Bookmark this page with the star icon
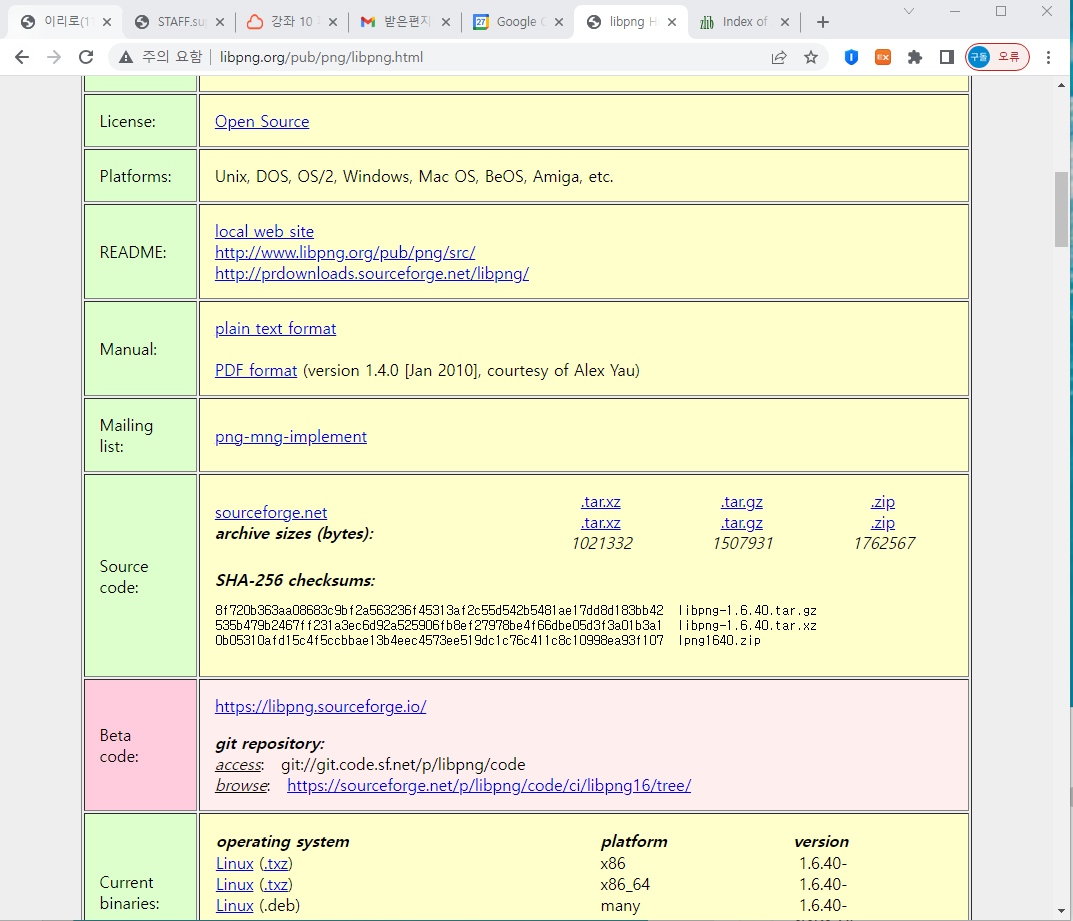Screen dimensions: 1073x921 pyautogui.click(x=811, y=57)
